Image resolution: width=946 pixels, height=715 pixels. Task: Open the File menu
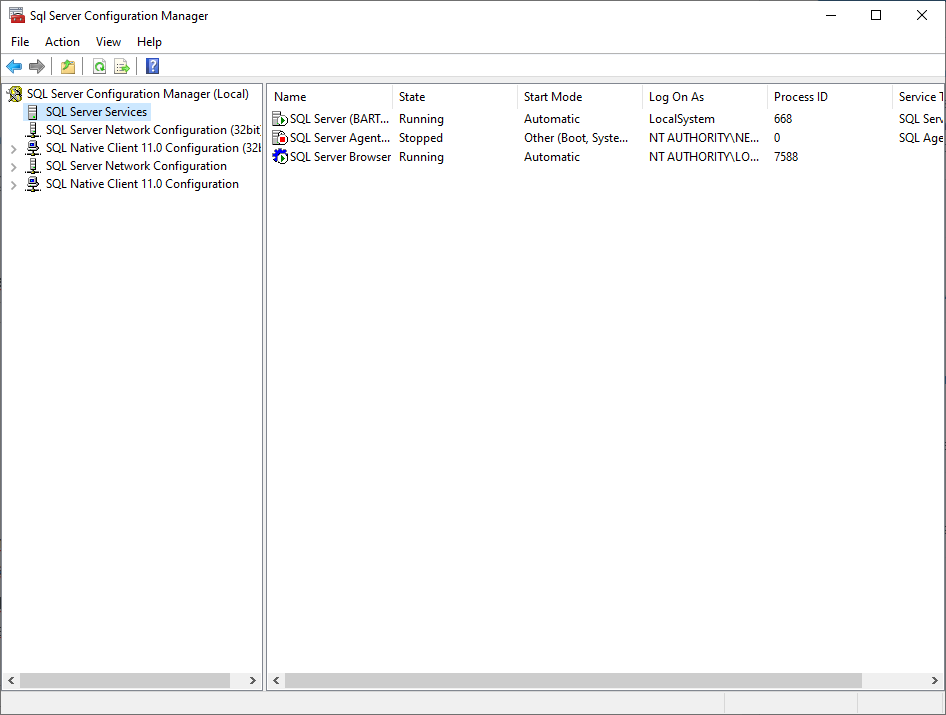(20, 42)
